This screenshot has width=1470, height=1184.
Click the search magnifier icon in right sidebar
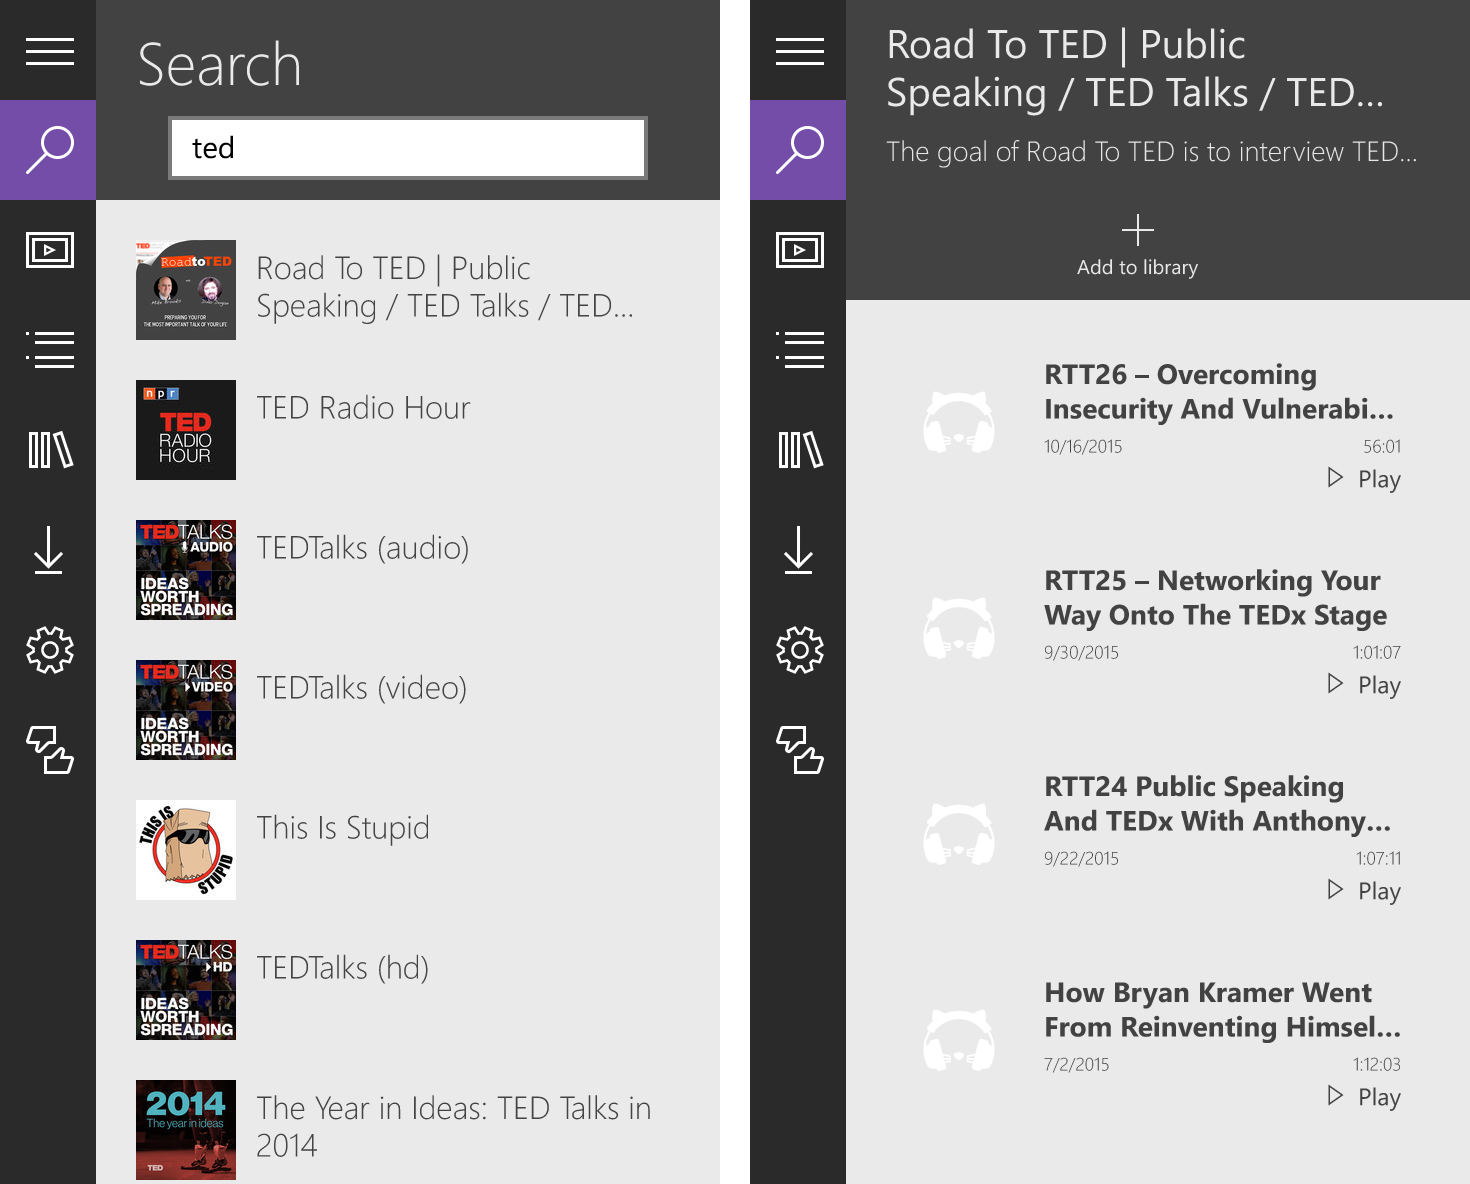tap(799, 150)
